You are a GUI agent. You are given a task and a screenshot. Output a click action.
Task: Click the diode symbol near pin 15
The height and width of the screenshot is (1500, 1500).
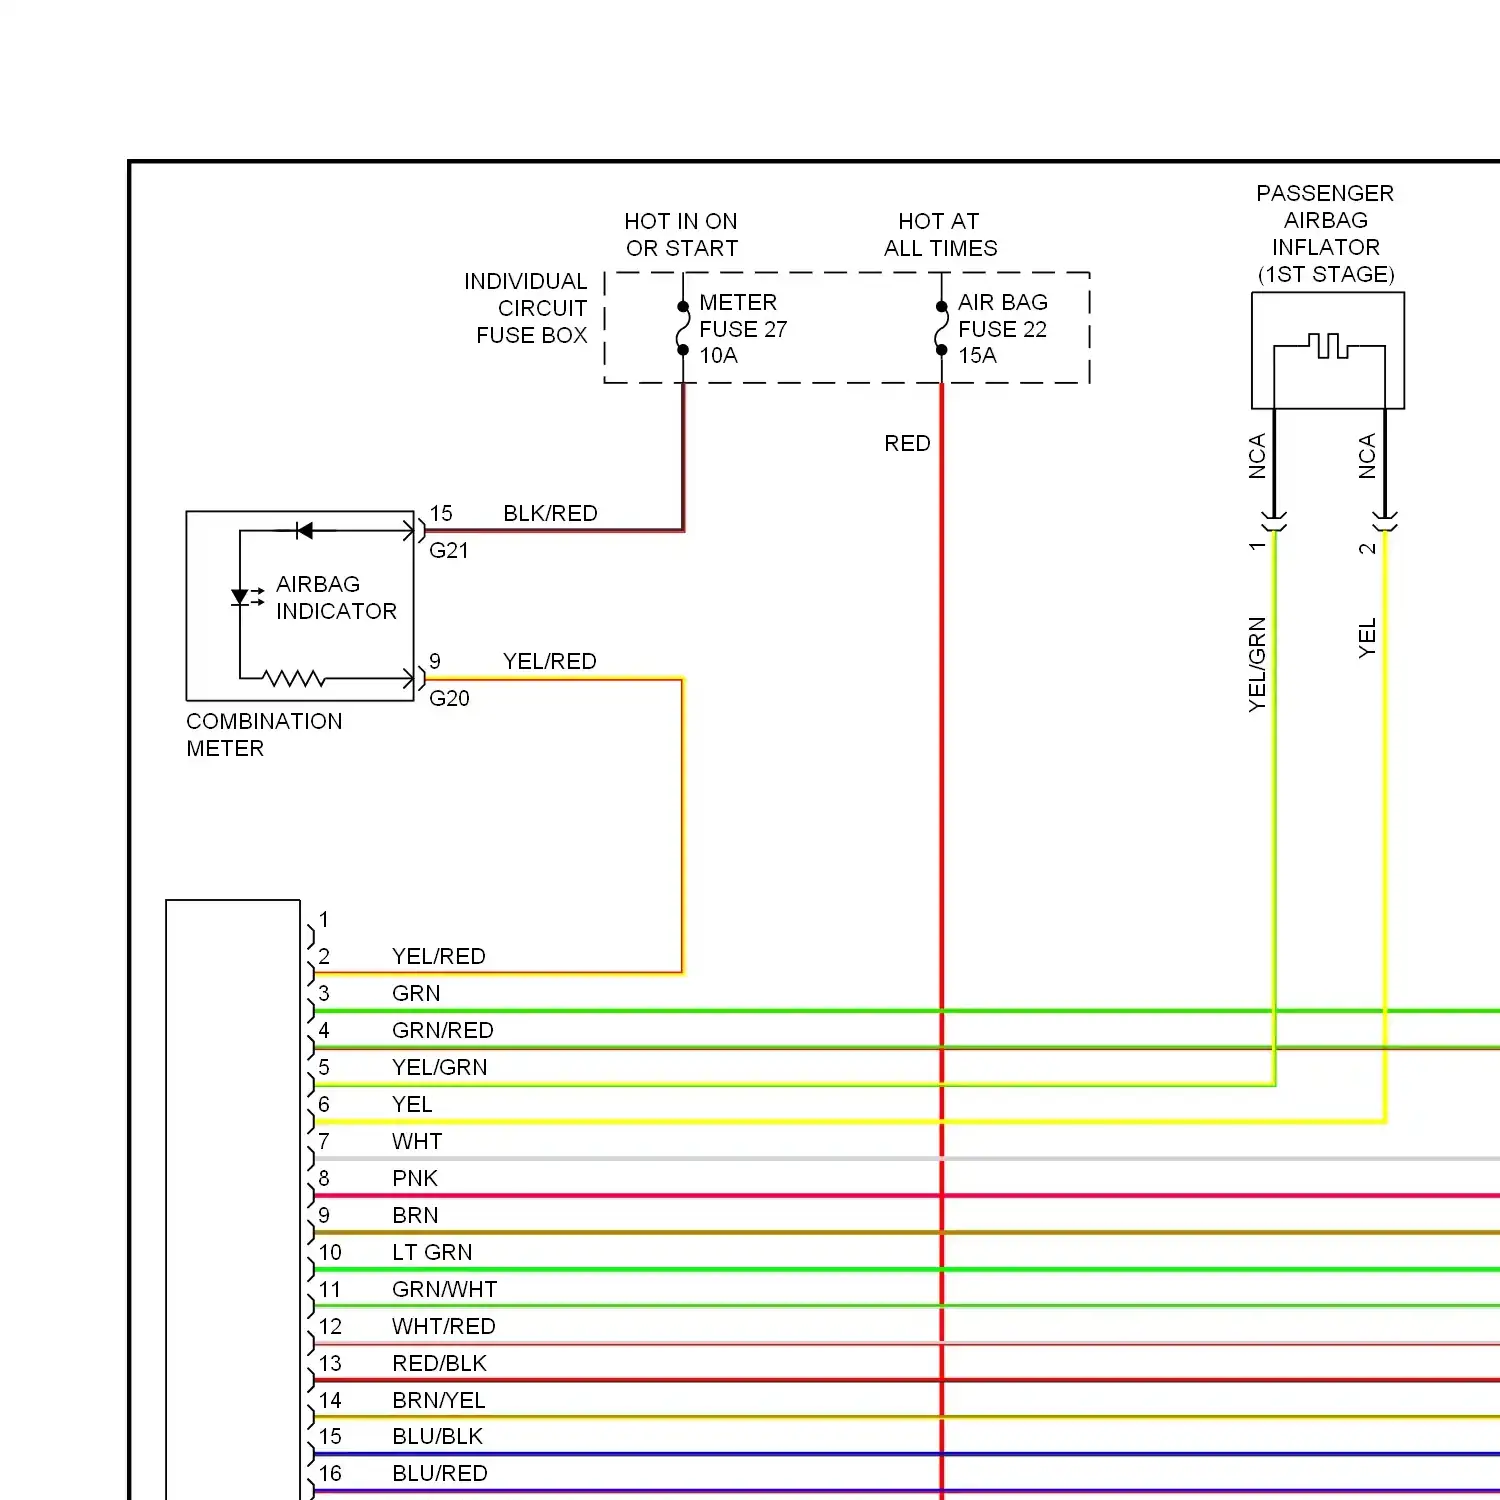coord(304,530)
